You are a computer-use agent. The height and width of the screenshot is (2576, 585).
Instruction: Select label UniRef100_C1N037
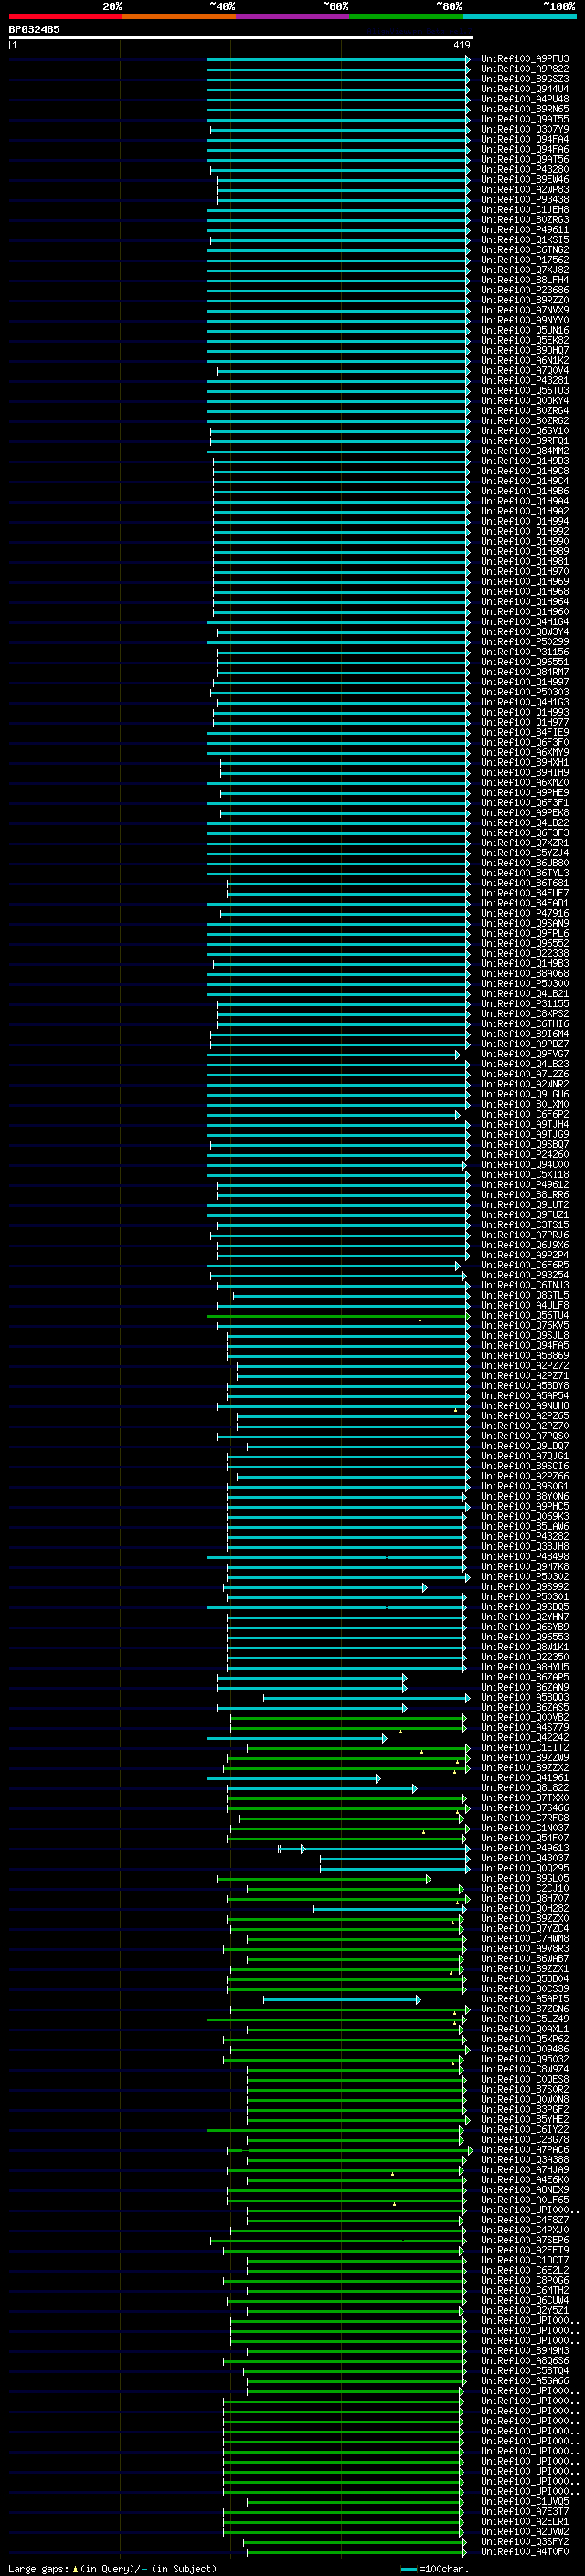click(524, 1828)
